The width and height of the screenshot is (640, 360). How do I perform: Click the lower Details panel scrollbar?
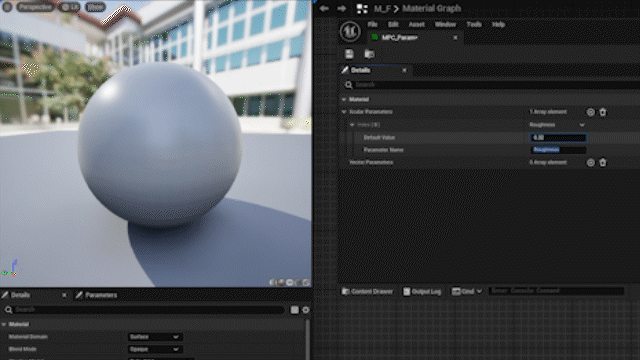pyautogui.click(x=307, y=339)
